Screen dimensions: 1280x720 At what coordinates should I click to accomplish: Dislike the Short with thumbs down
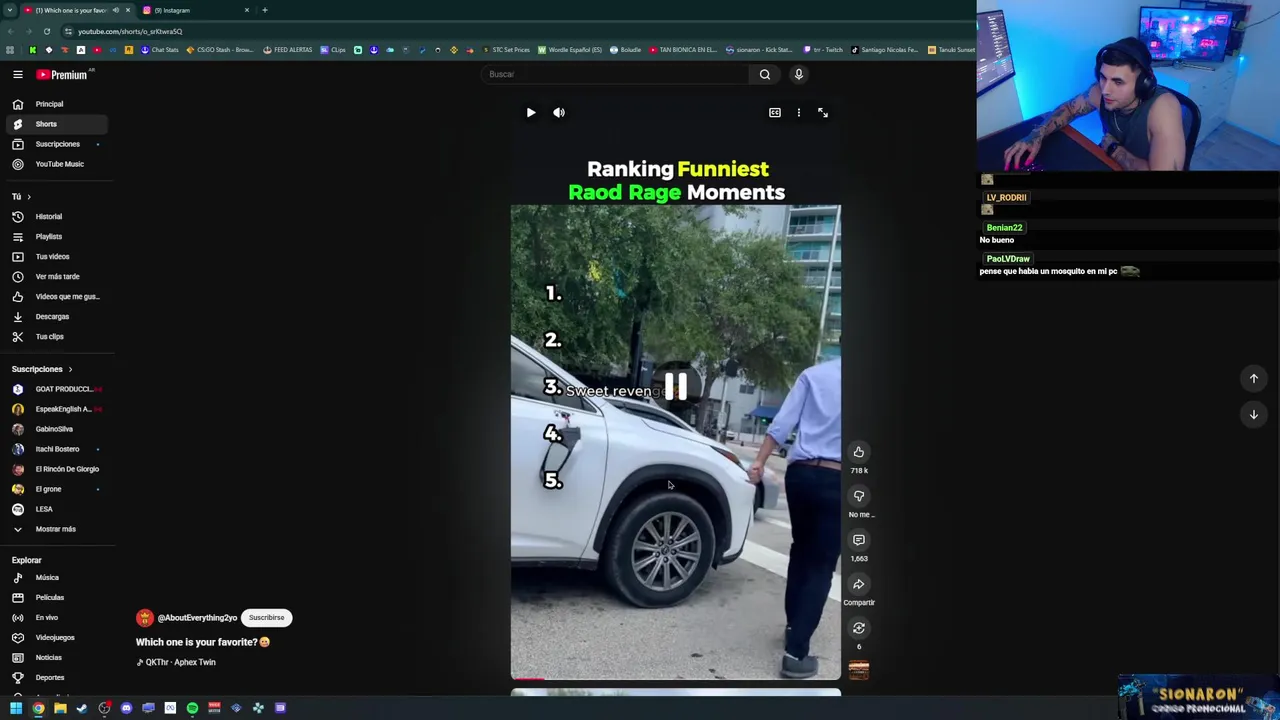(858, 496)
